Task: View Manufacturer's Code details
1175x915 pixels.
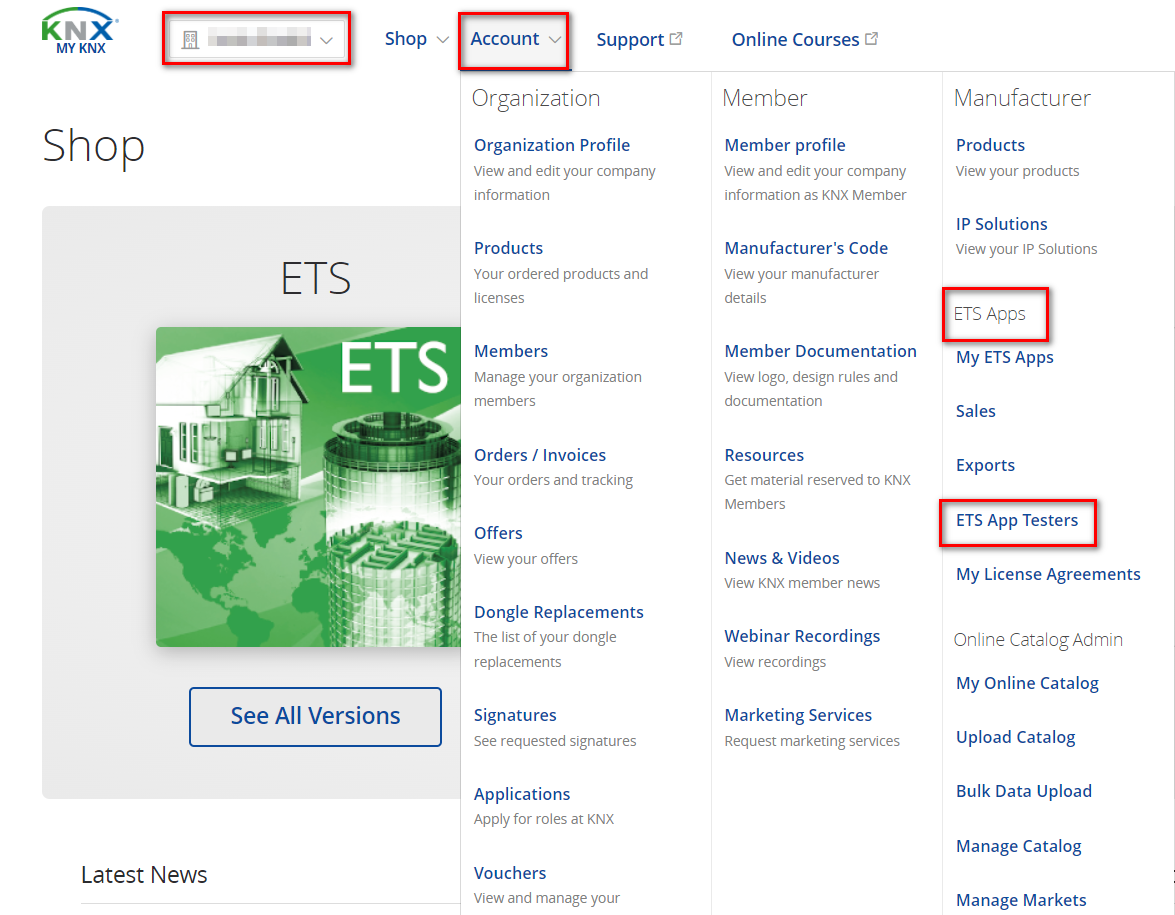Action: point(806,248)
